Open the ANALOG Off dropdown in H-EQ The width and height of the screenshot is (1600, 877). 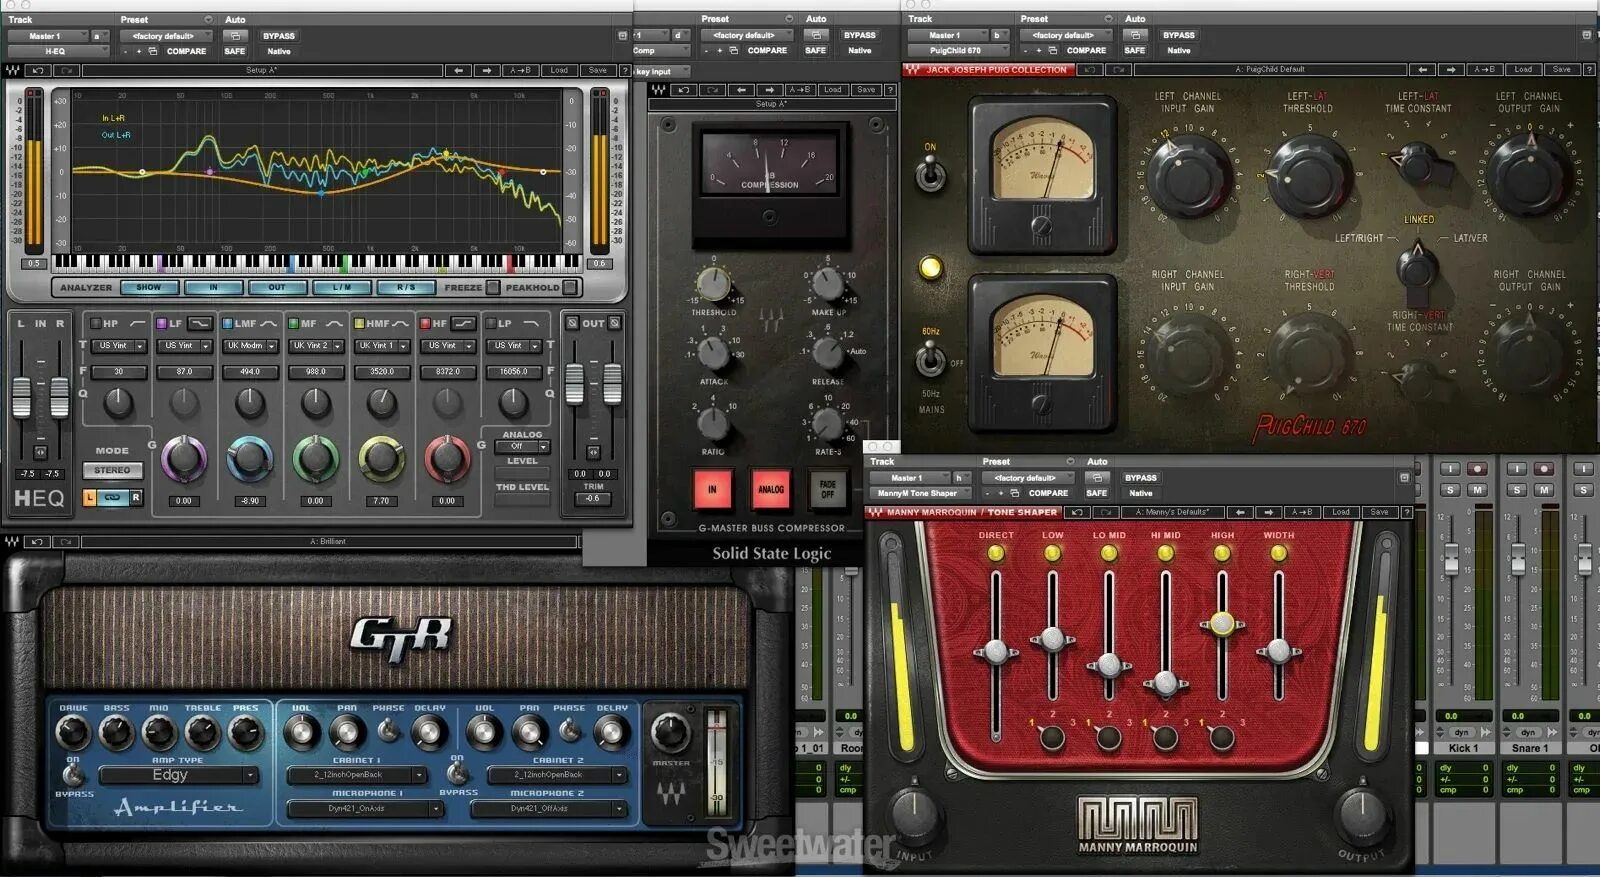point(523,446)
